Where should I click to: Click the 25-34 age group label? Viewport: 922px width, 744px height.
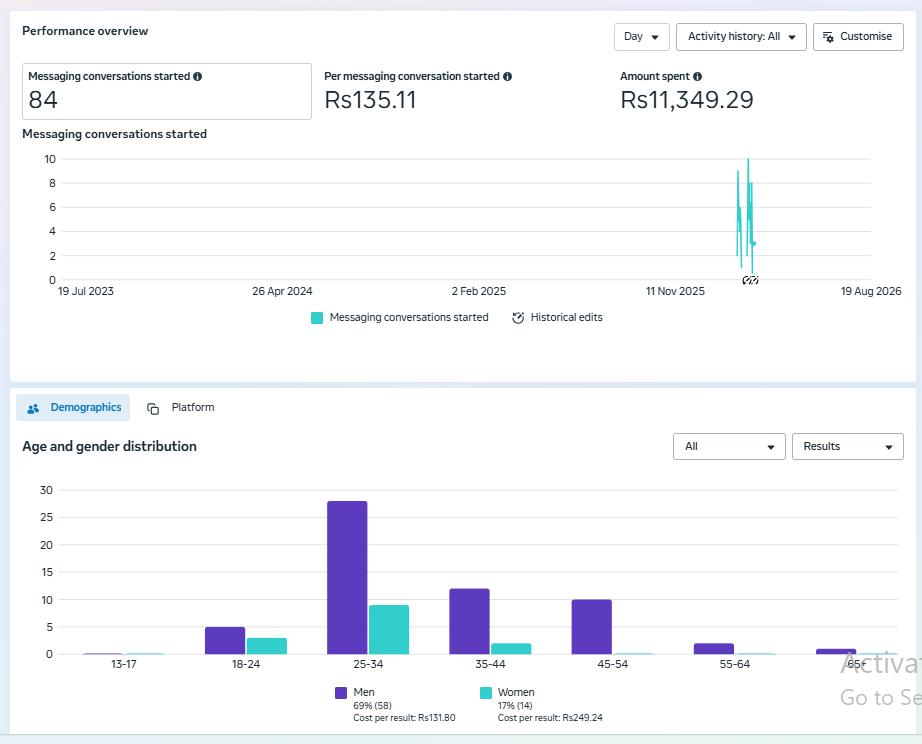[368, 664]
